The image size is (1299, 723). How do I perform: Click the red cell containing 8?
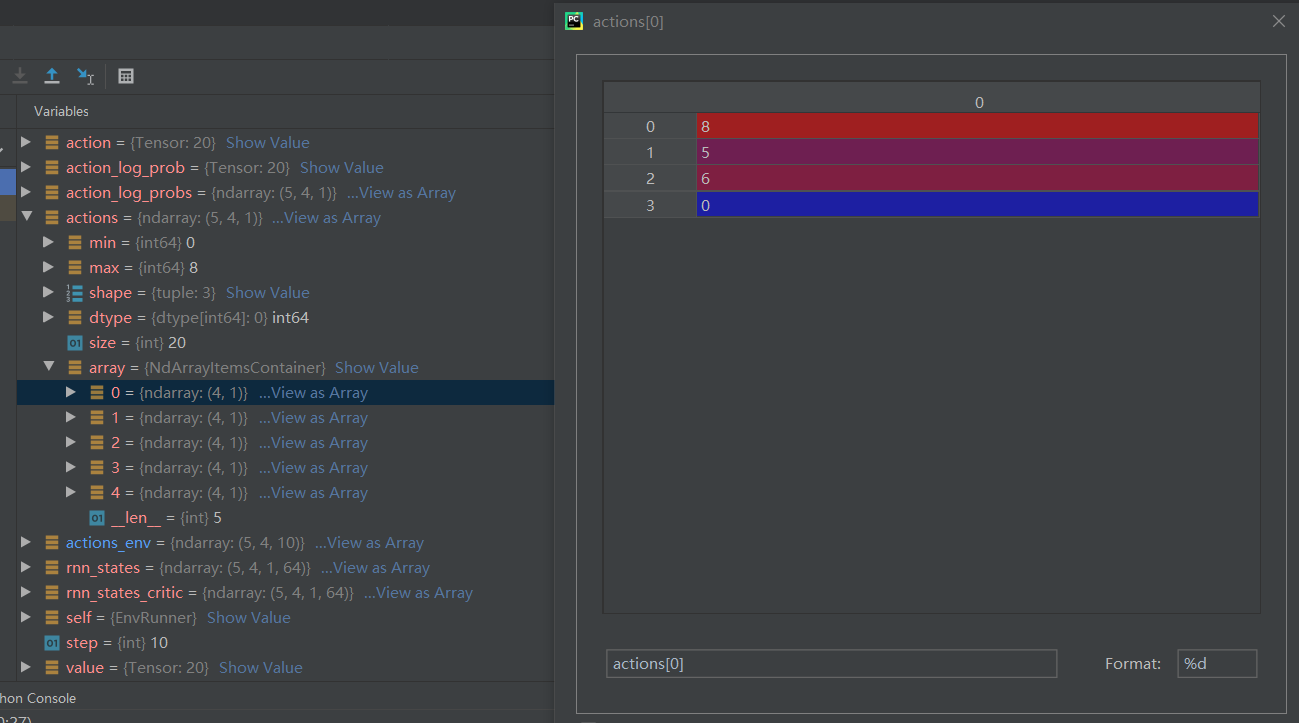tap(977, 126)
